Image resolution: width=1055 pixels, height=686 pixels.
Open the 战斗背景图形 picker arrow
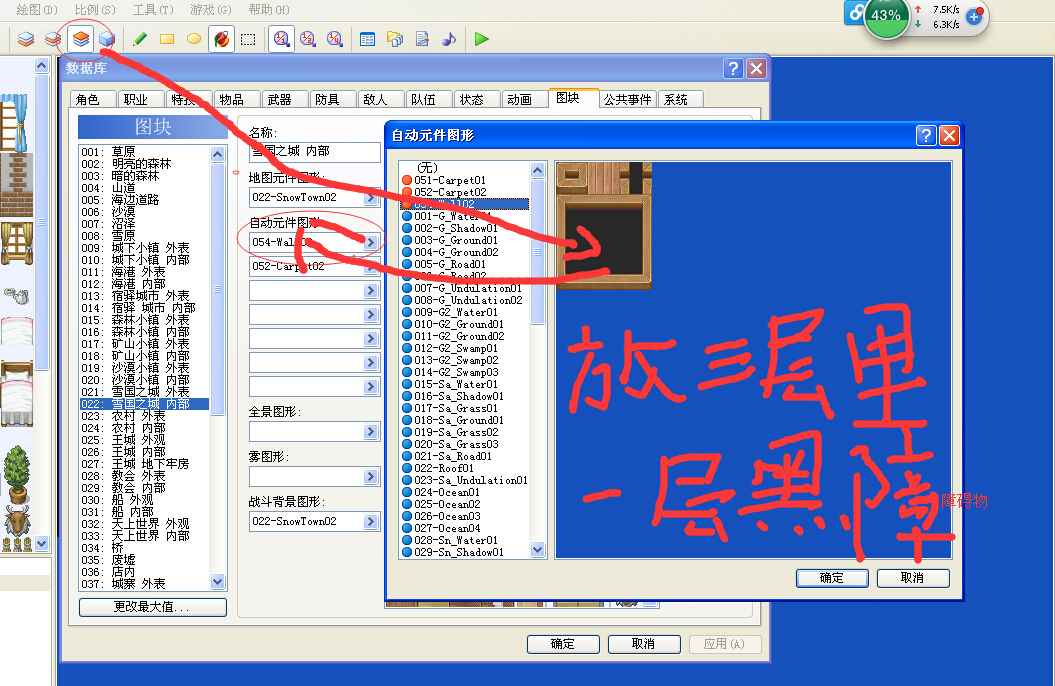click(x=371, y=521)
